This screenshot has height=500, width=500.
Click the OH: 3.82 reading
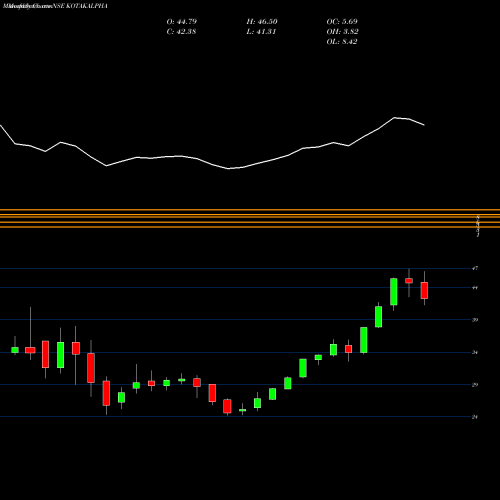click(x=342, y=32)
